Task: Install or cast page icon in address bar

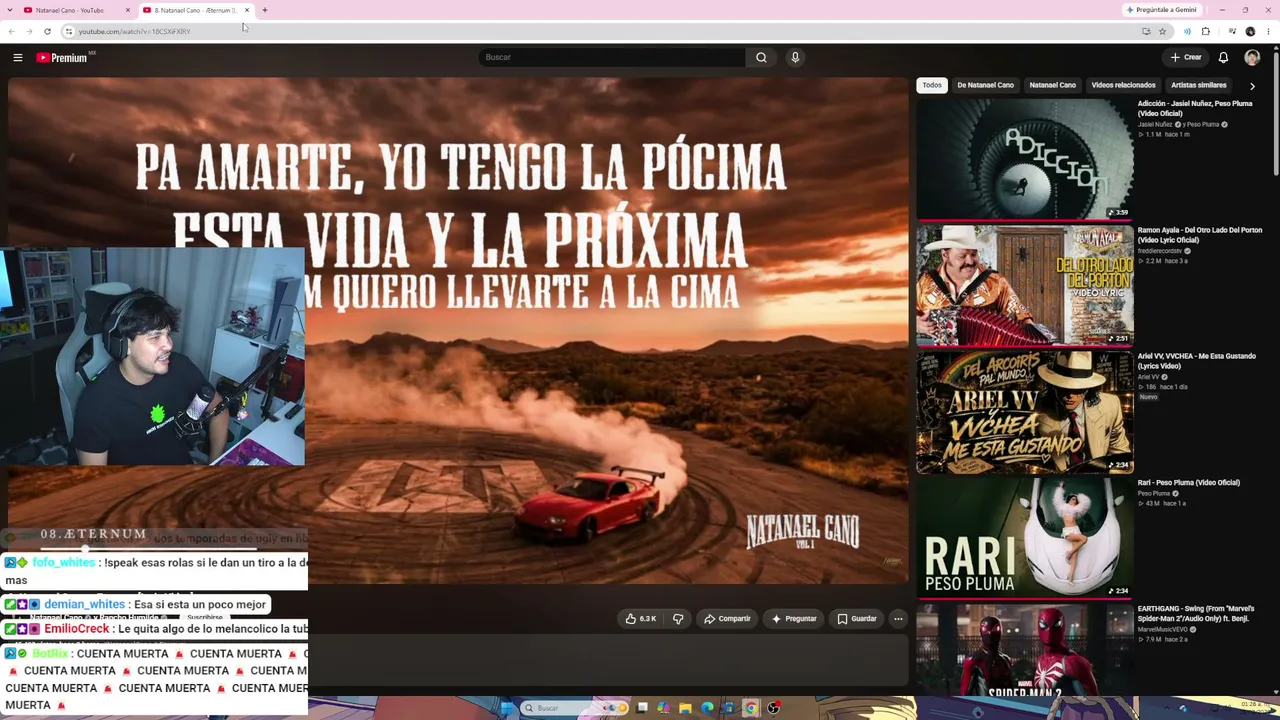Action: (1146, 31)
